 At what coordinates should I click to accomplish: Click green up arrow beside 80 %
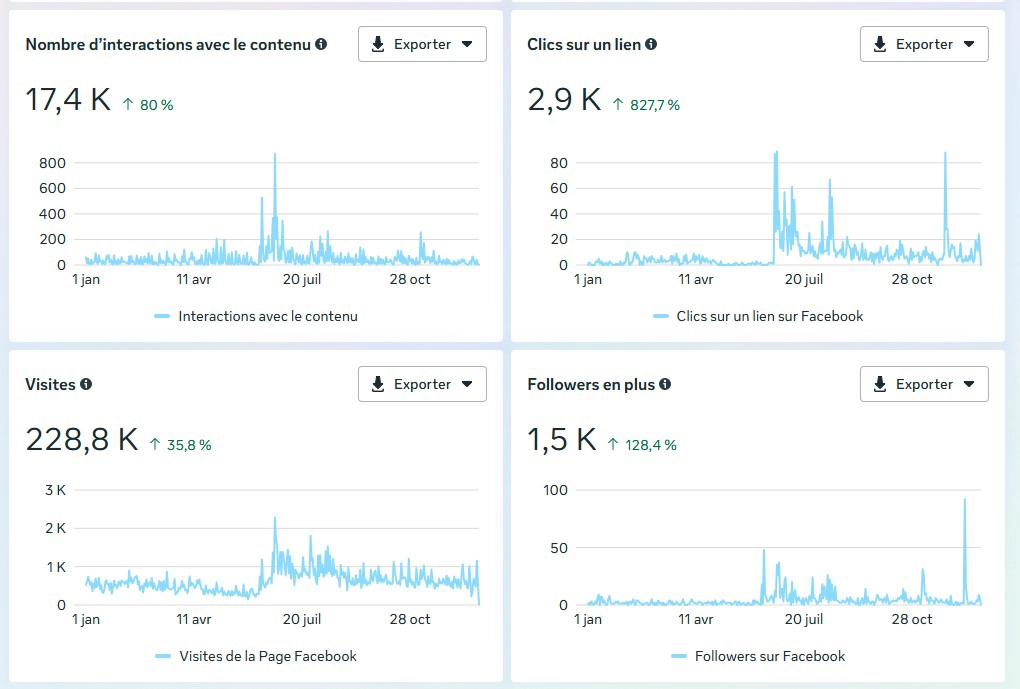(x=128, y=104)
